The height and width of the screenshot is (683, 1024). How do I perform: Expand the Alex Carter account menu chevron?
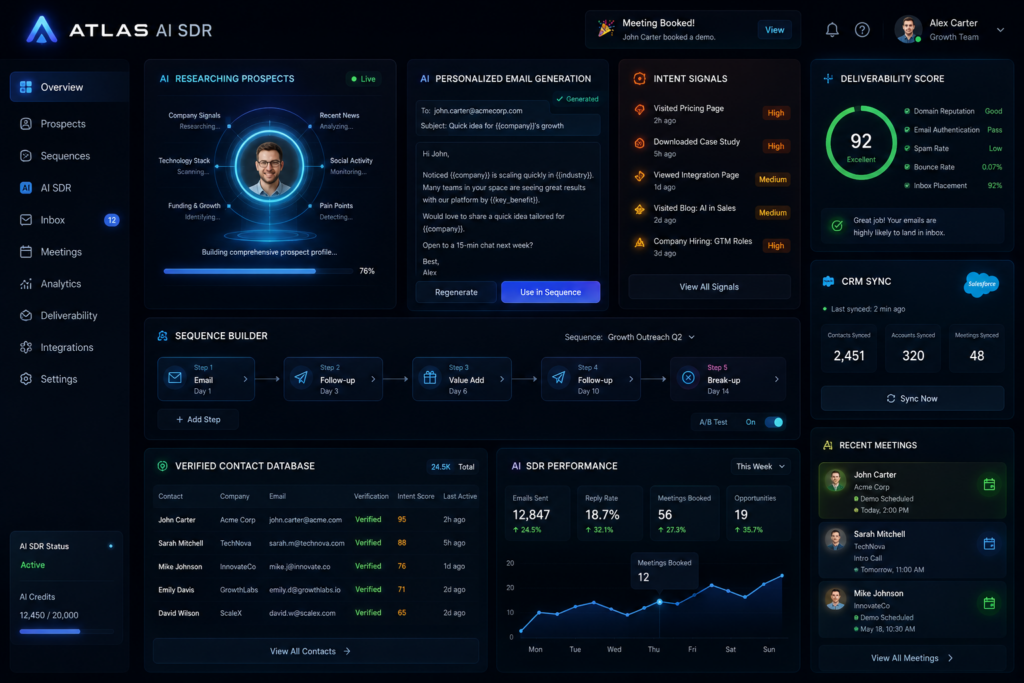[1000, 29]
